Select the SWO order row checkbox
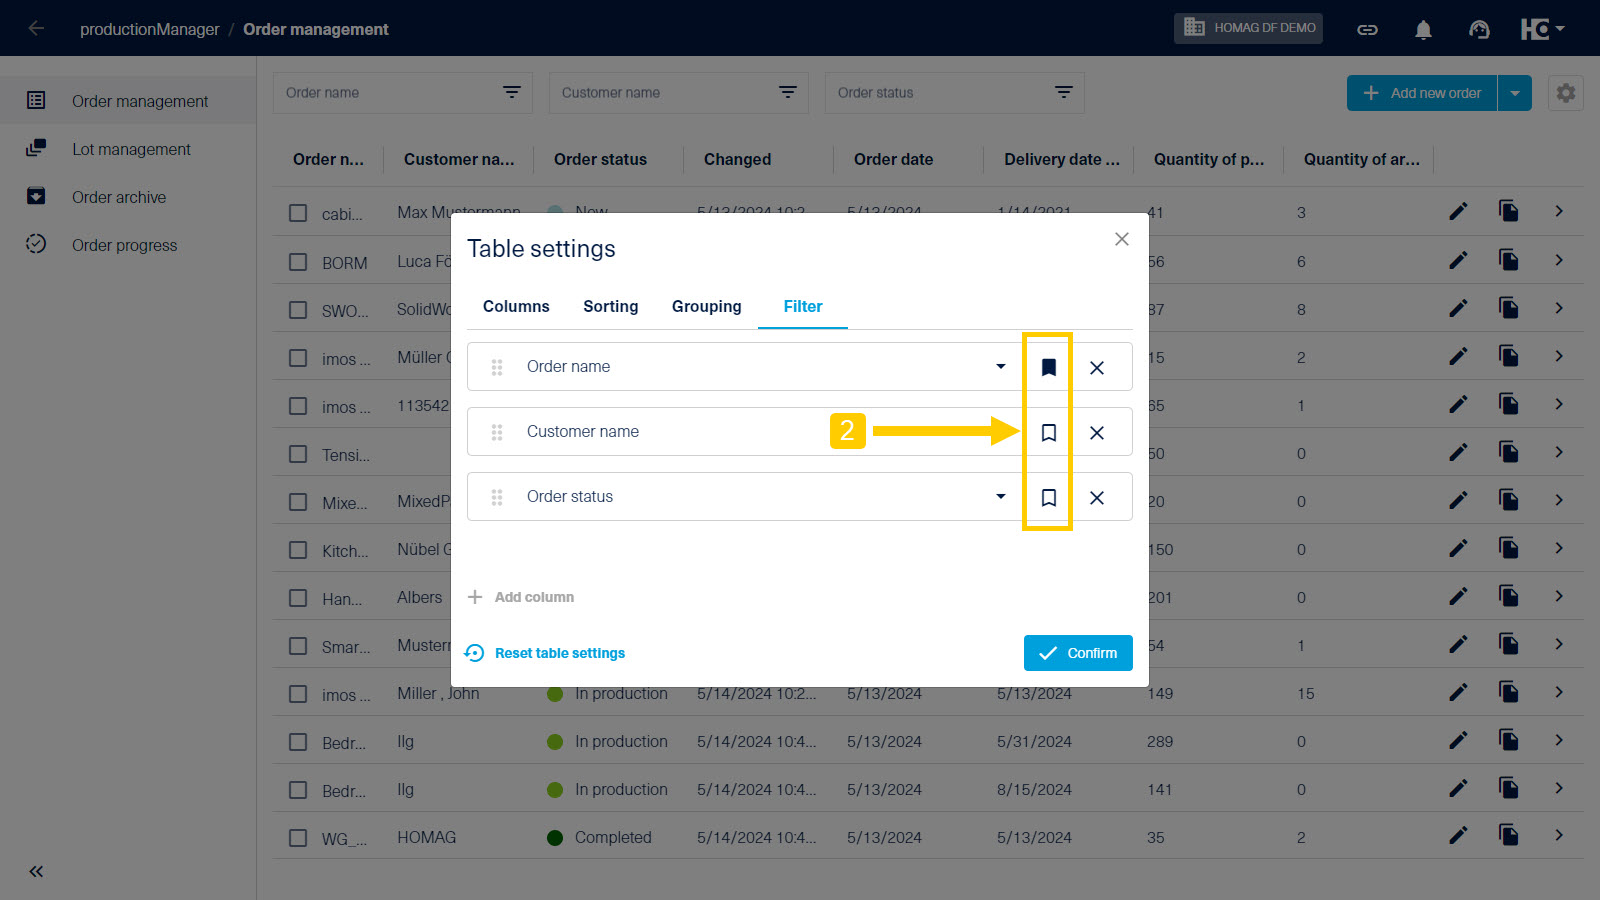Viewport: 1600px width, 900px height. [x=297, y=309]
